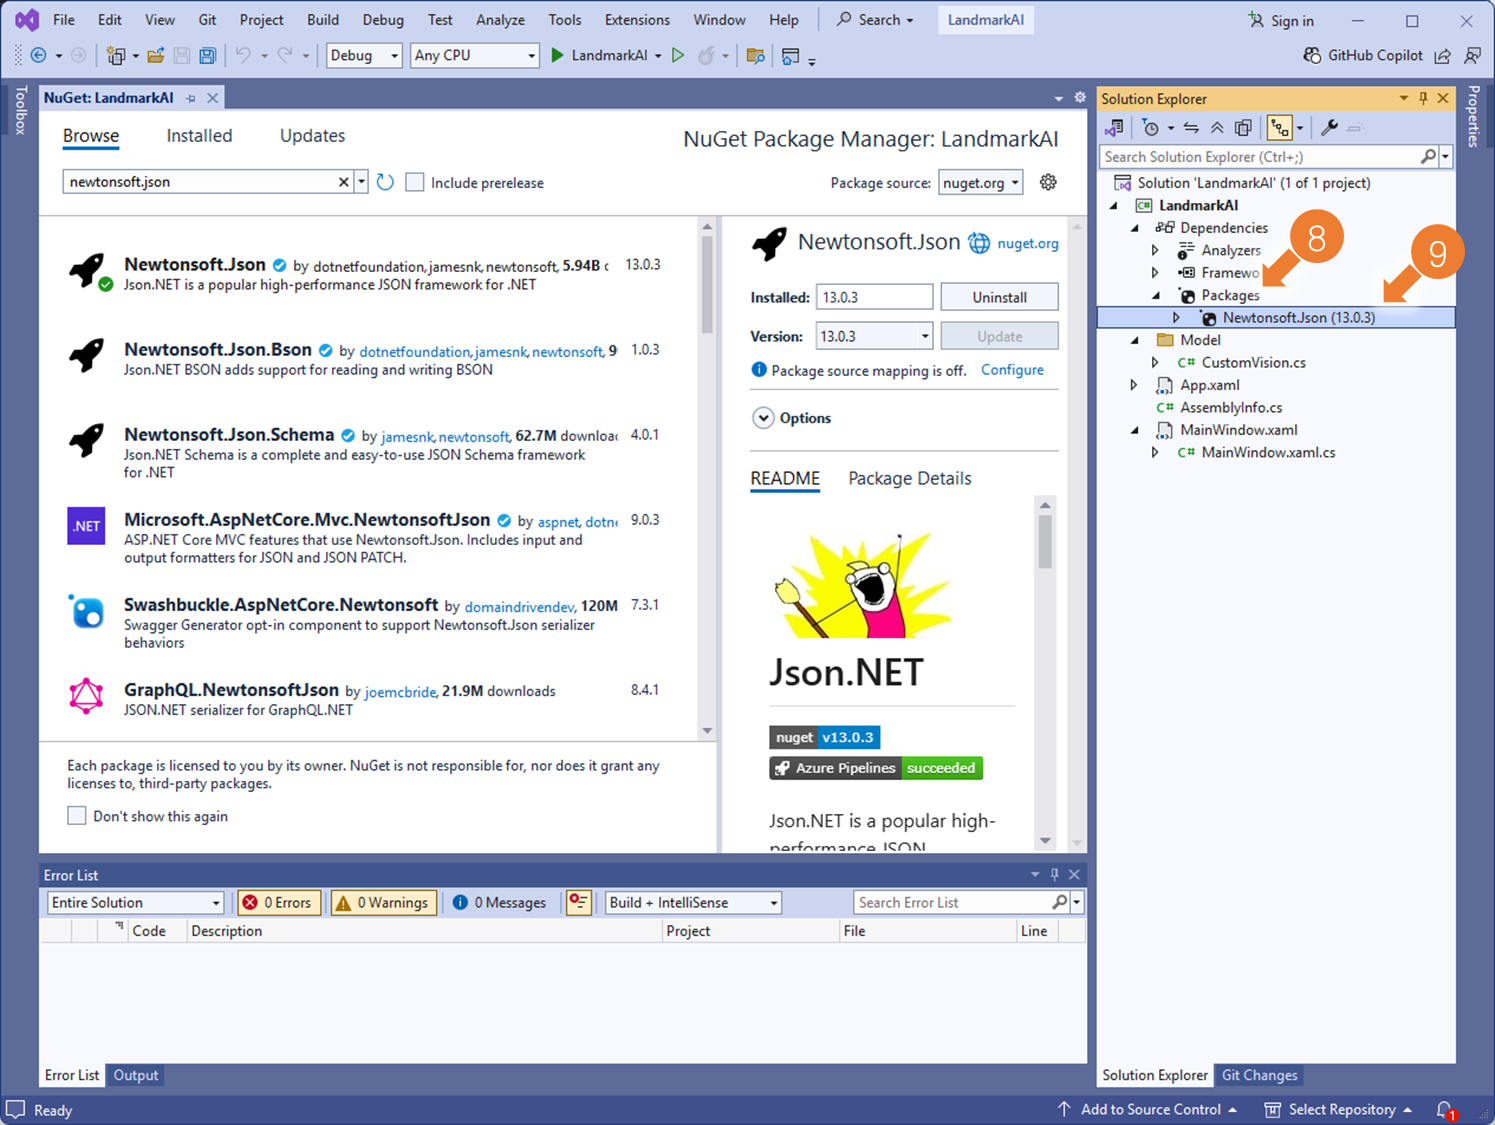Screen dimensions: 1495x1125
Task: Click the New Project toolbar icon
Action: (x=116, y=56)
